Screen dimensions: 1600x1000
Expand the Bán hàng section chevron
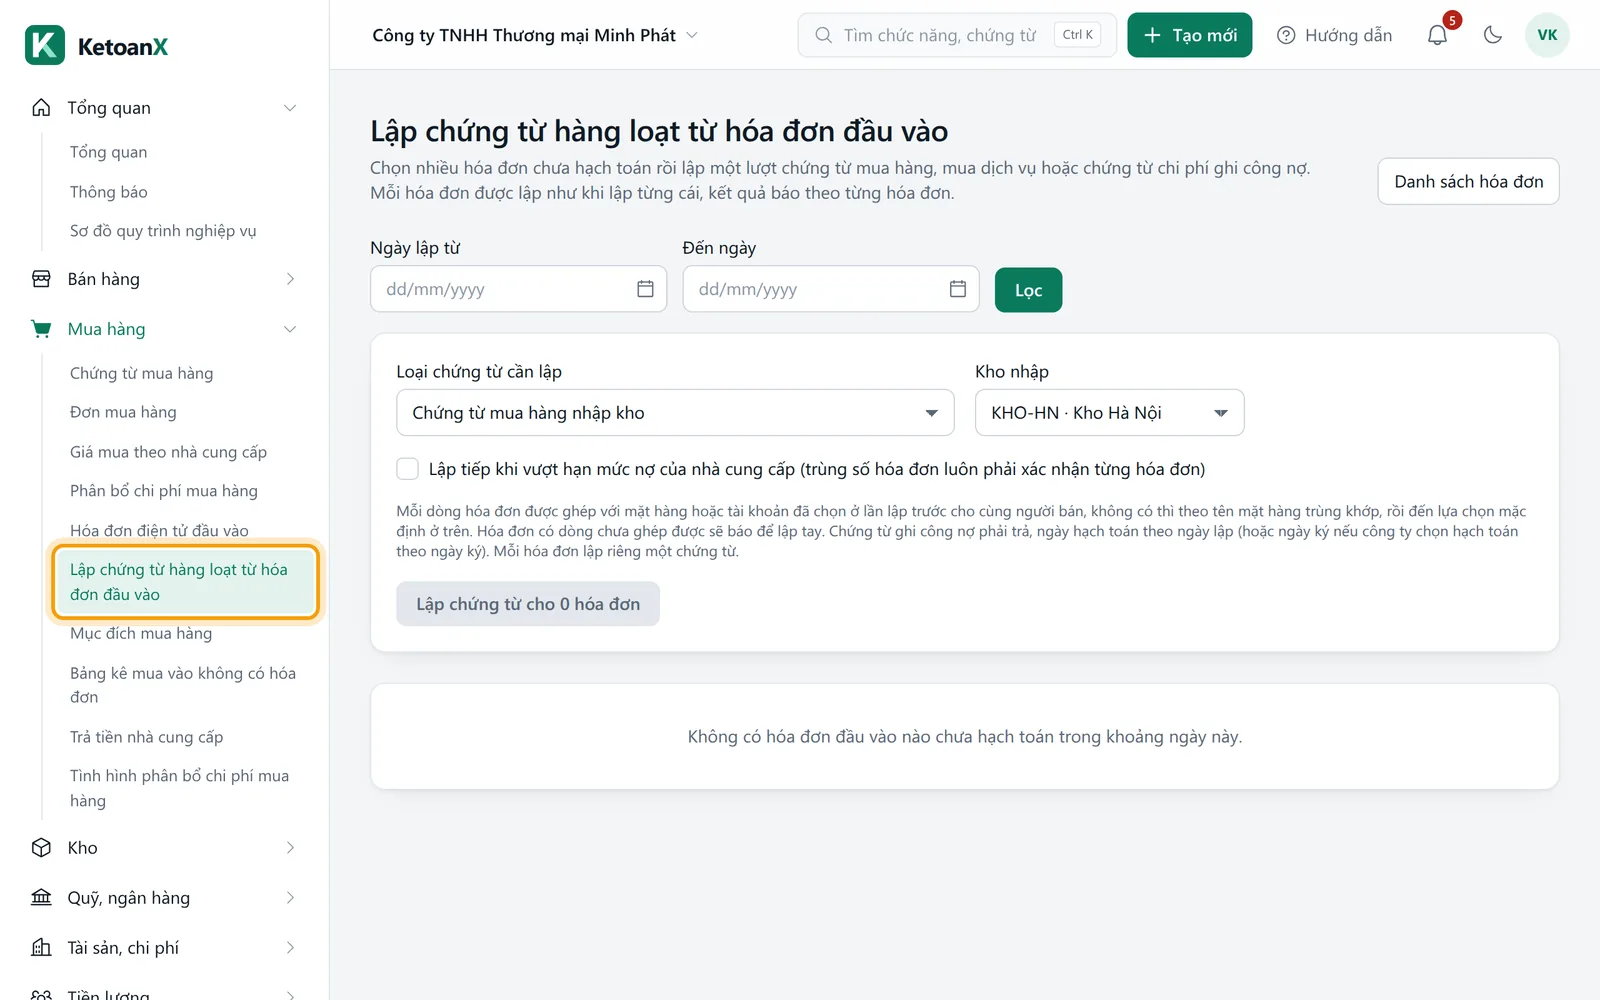(290, 279)
